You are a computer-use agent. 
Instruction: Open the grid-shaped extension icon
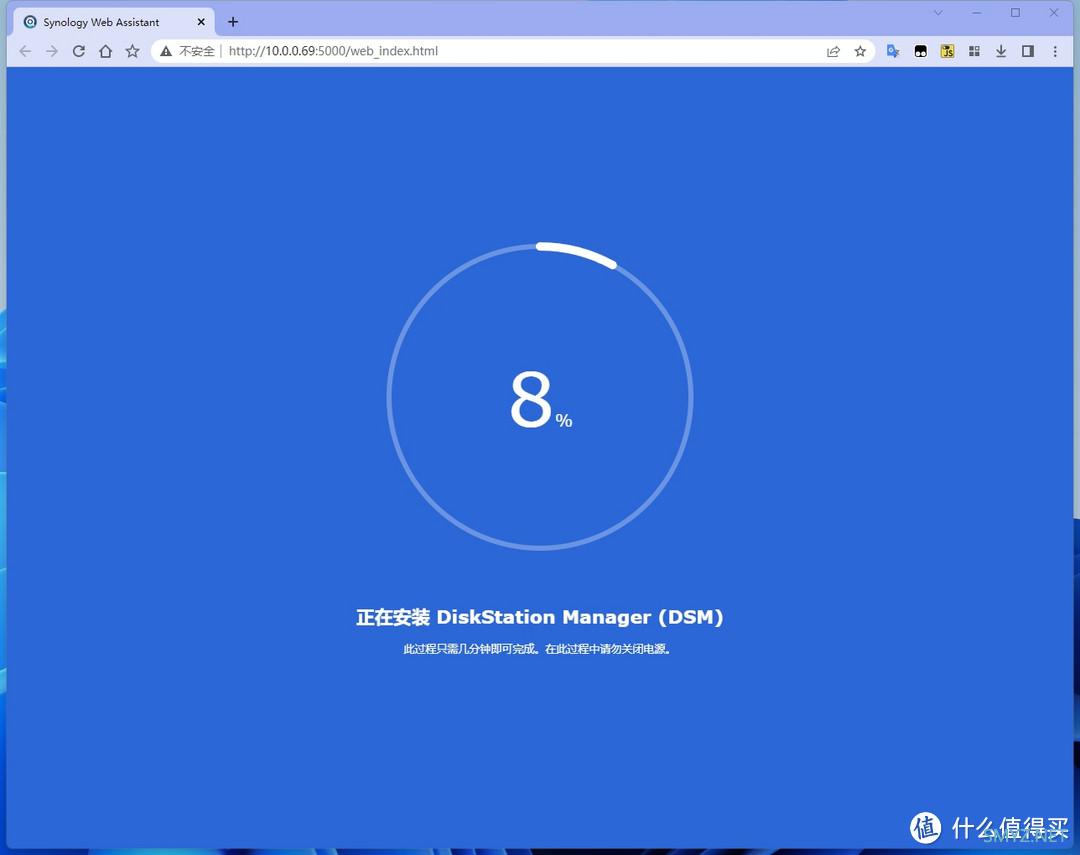pyautogui.click(x=974, y=51)
